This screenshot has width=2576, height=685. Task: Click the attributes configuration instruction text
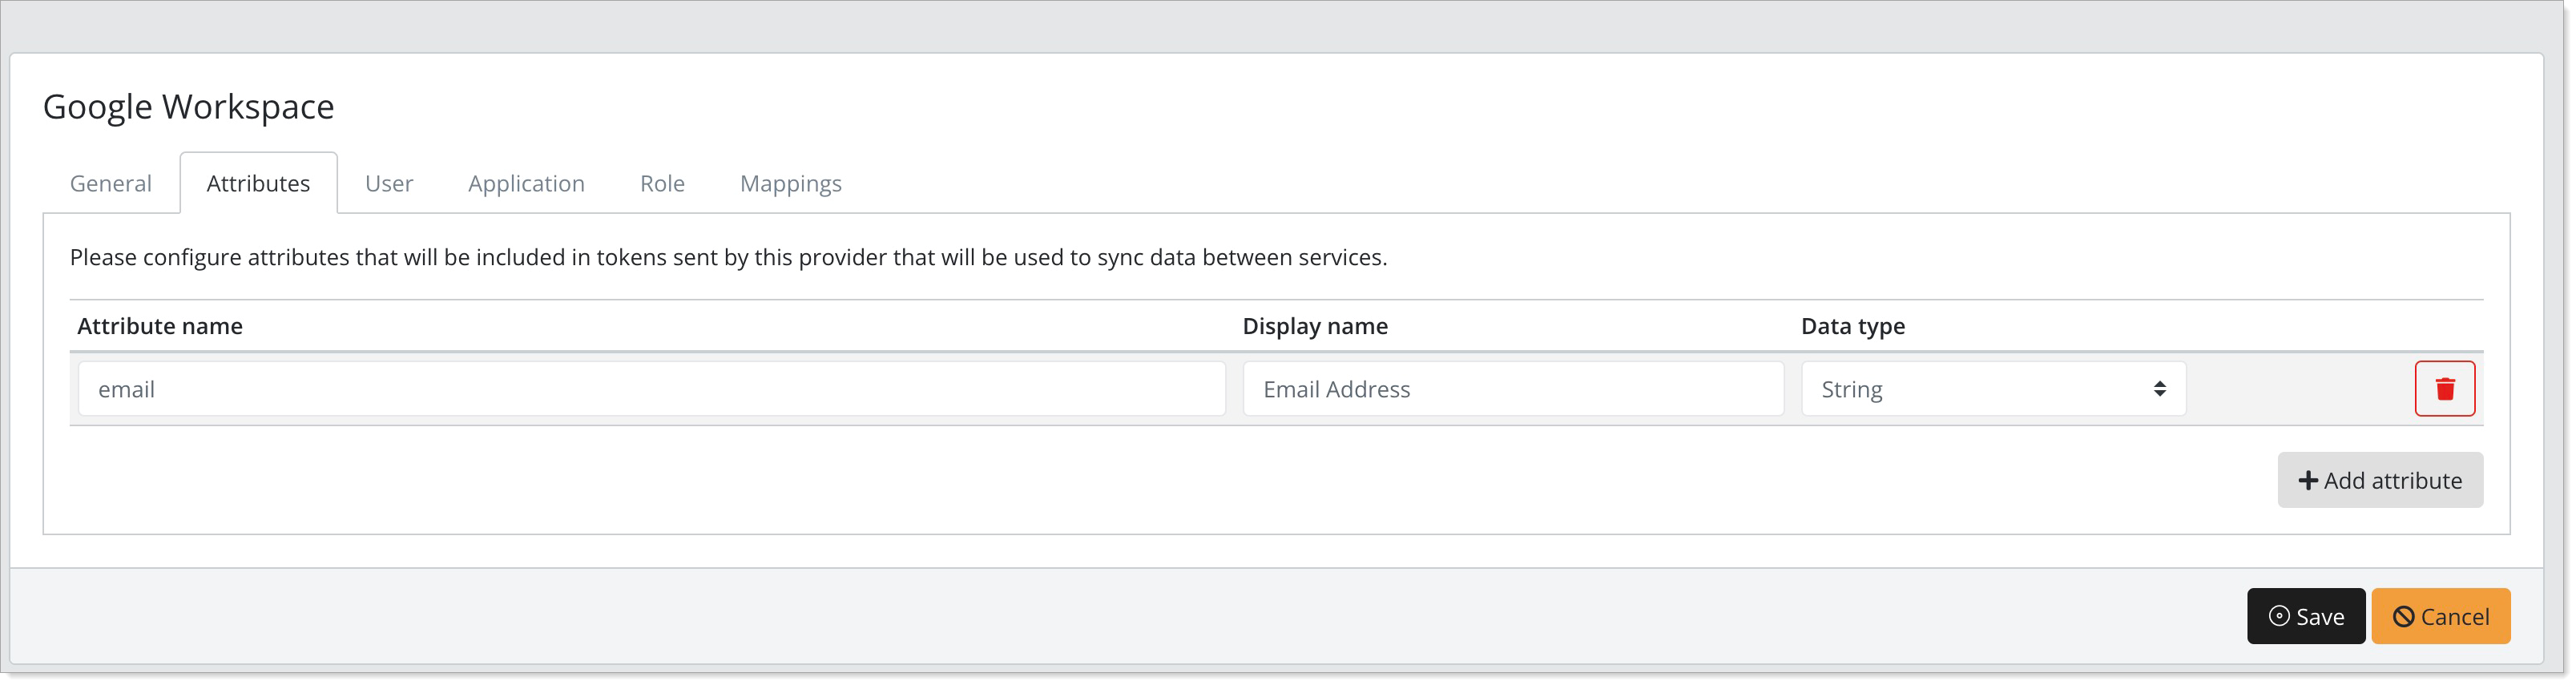coord(728,257)
